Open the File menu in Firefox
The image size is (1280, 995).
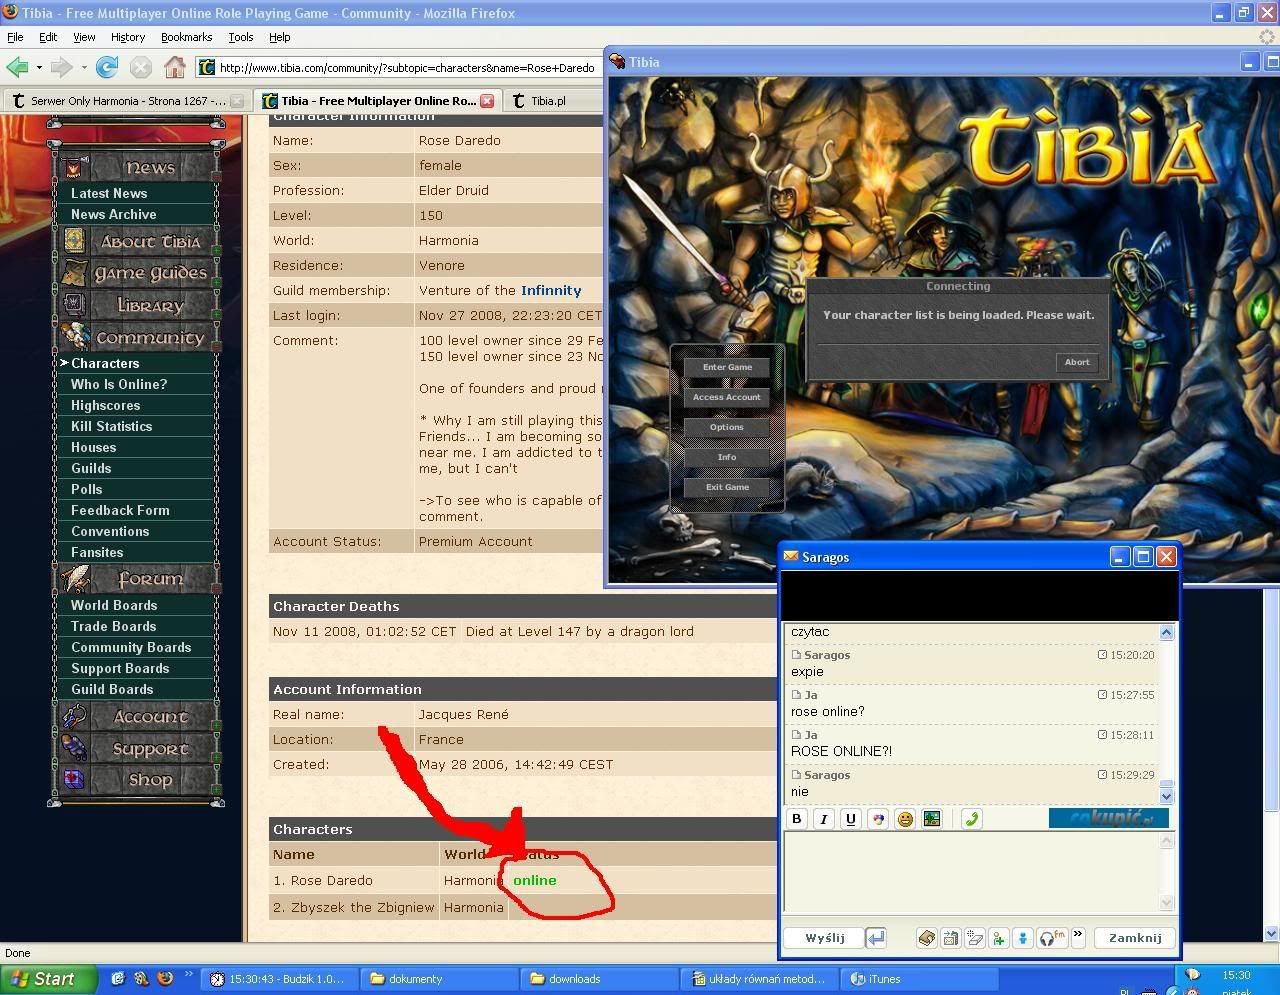click(15, 37)
